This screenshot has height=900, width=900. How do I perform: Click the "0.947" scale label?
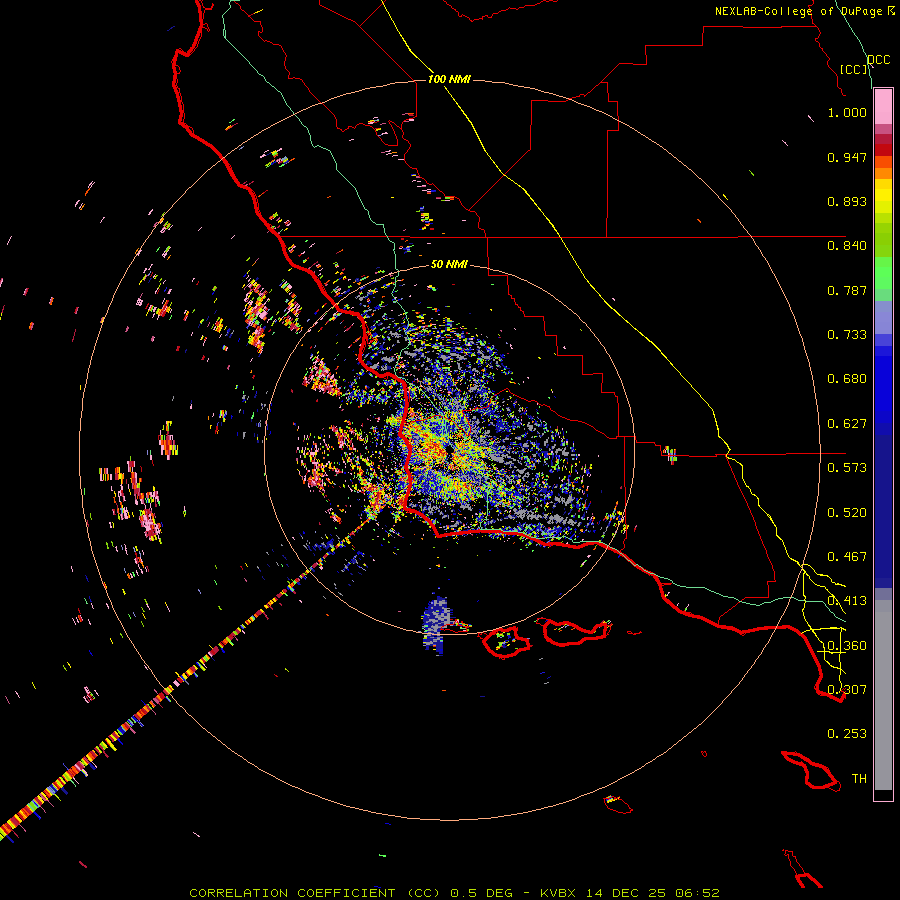tap(847, 157)
